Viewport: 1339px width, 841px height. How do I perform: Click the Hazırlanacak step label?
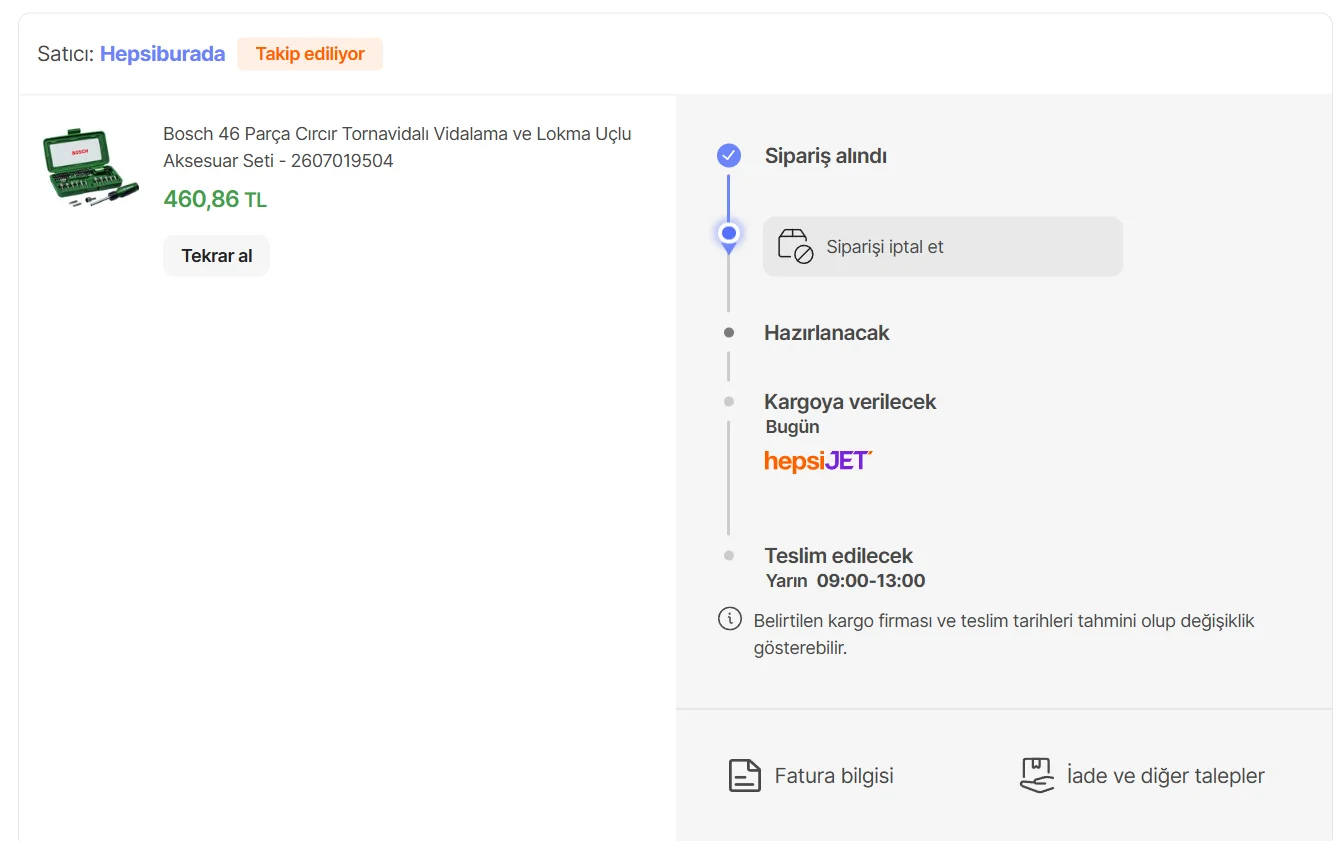827,333
